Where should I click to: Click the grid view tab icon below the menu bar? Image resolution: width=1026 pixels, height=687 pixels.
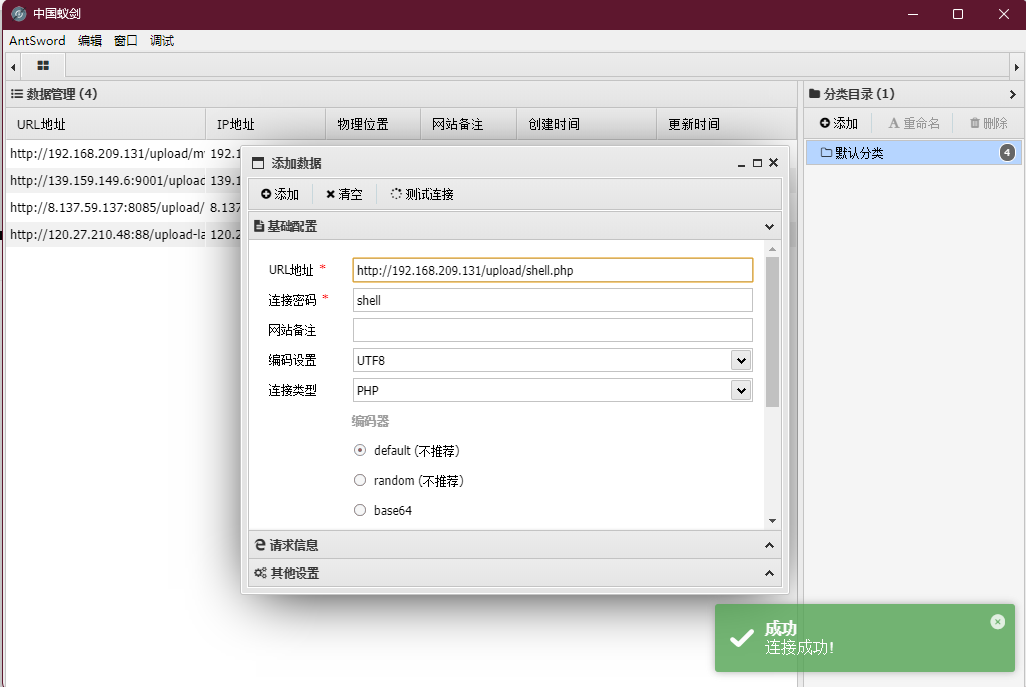pos(42,65)
